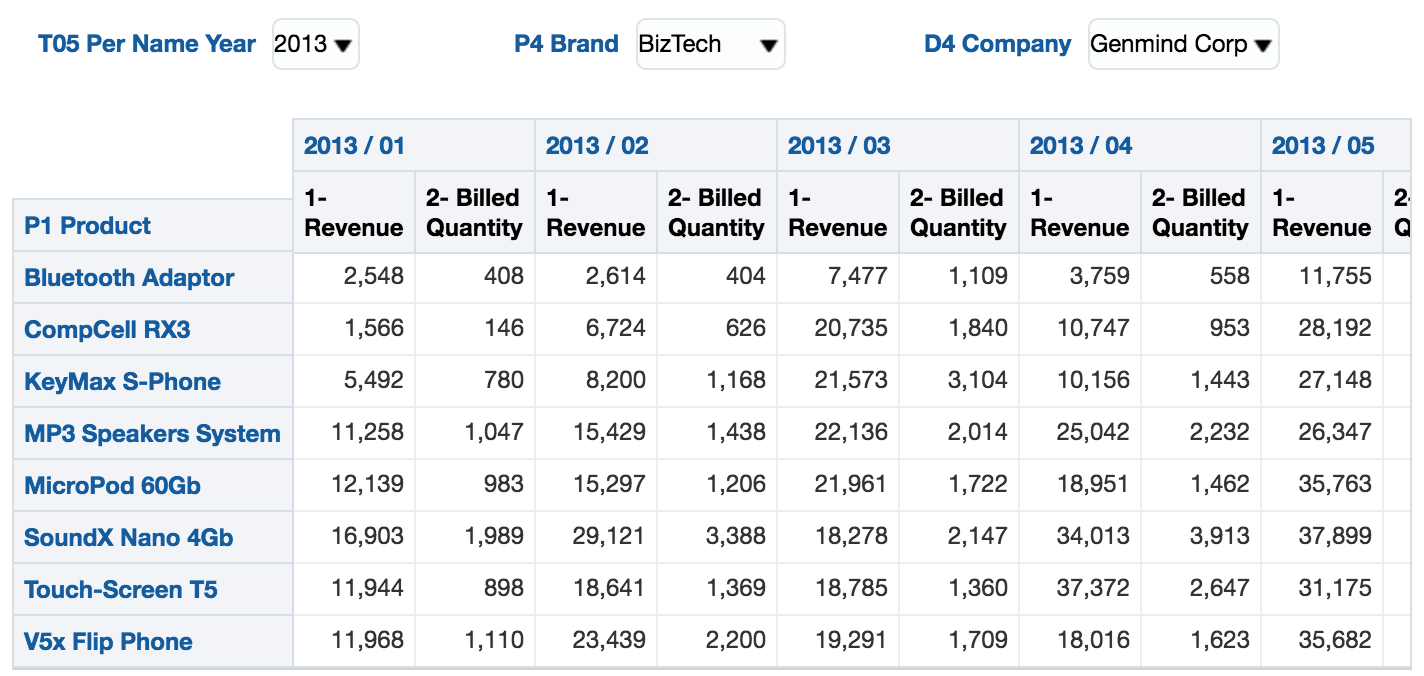The height and width of the screenshot is (676, 1424).
Task: Click the 2013 / 03 column group header
Action: (x=837, y=145)
